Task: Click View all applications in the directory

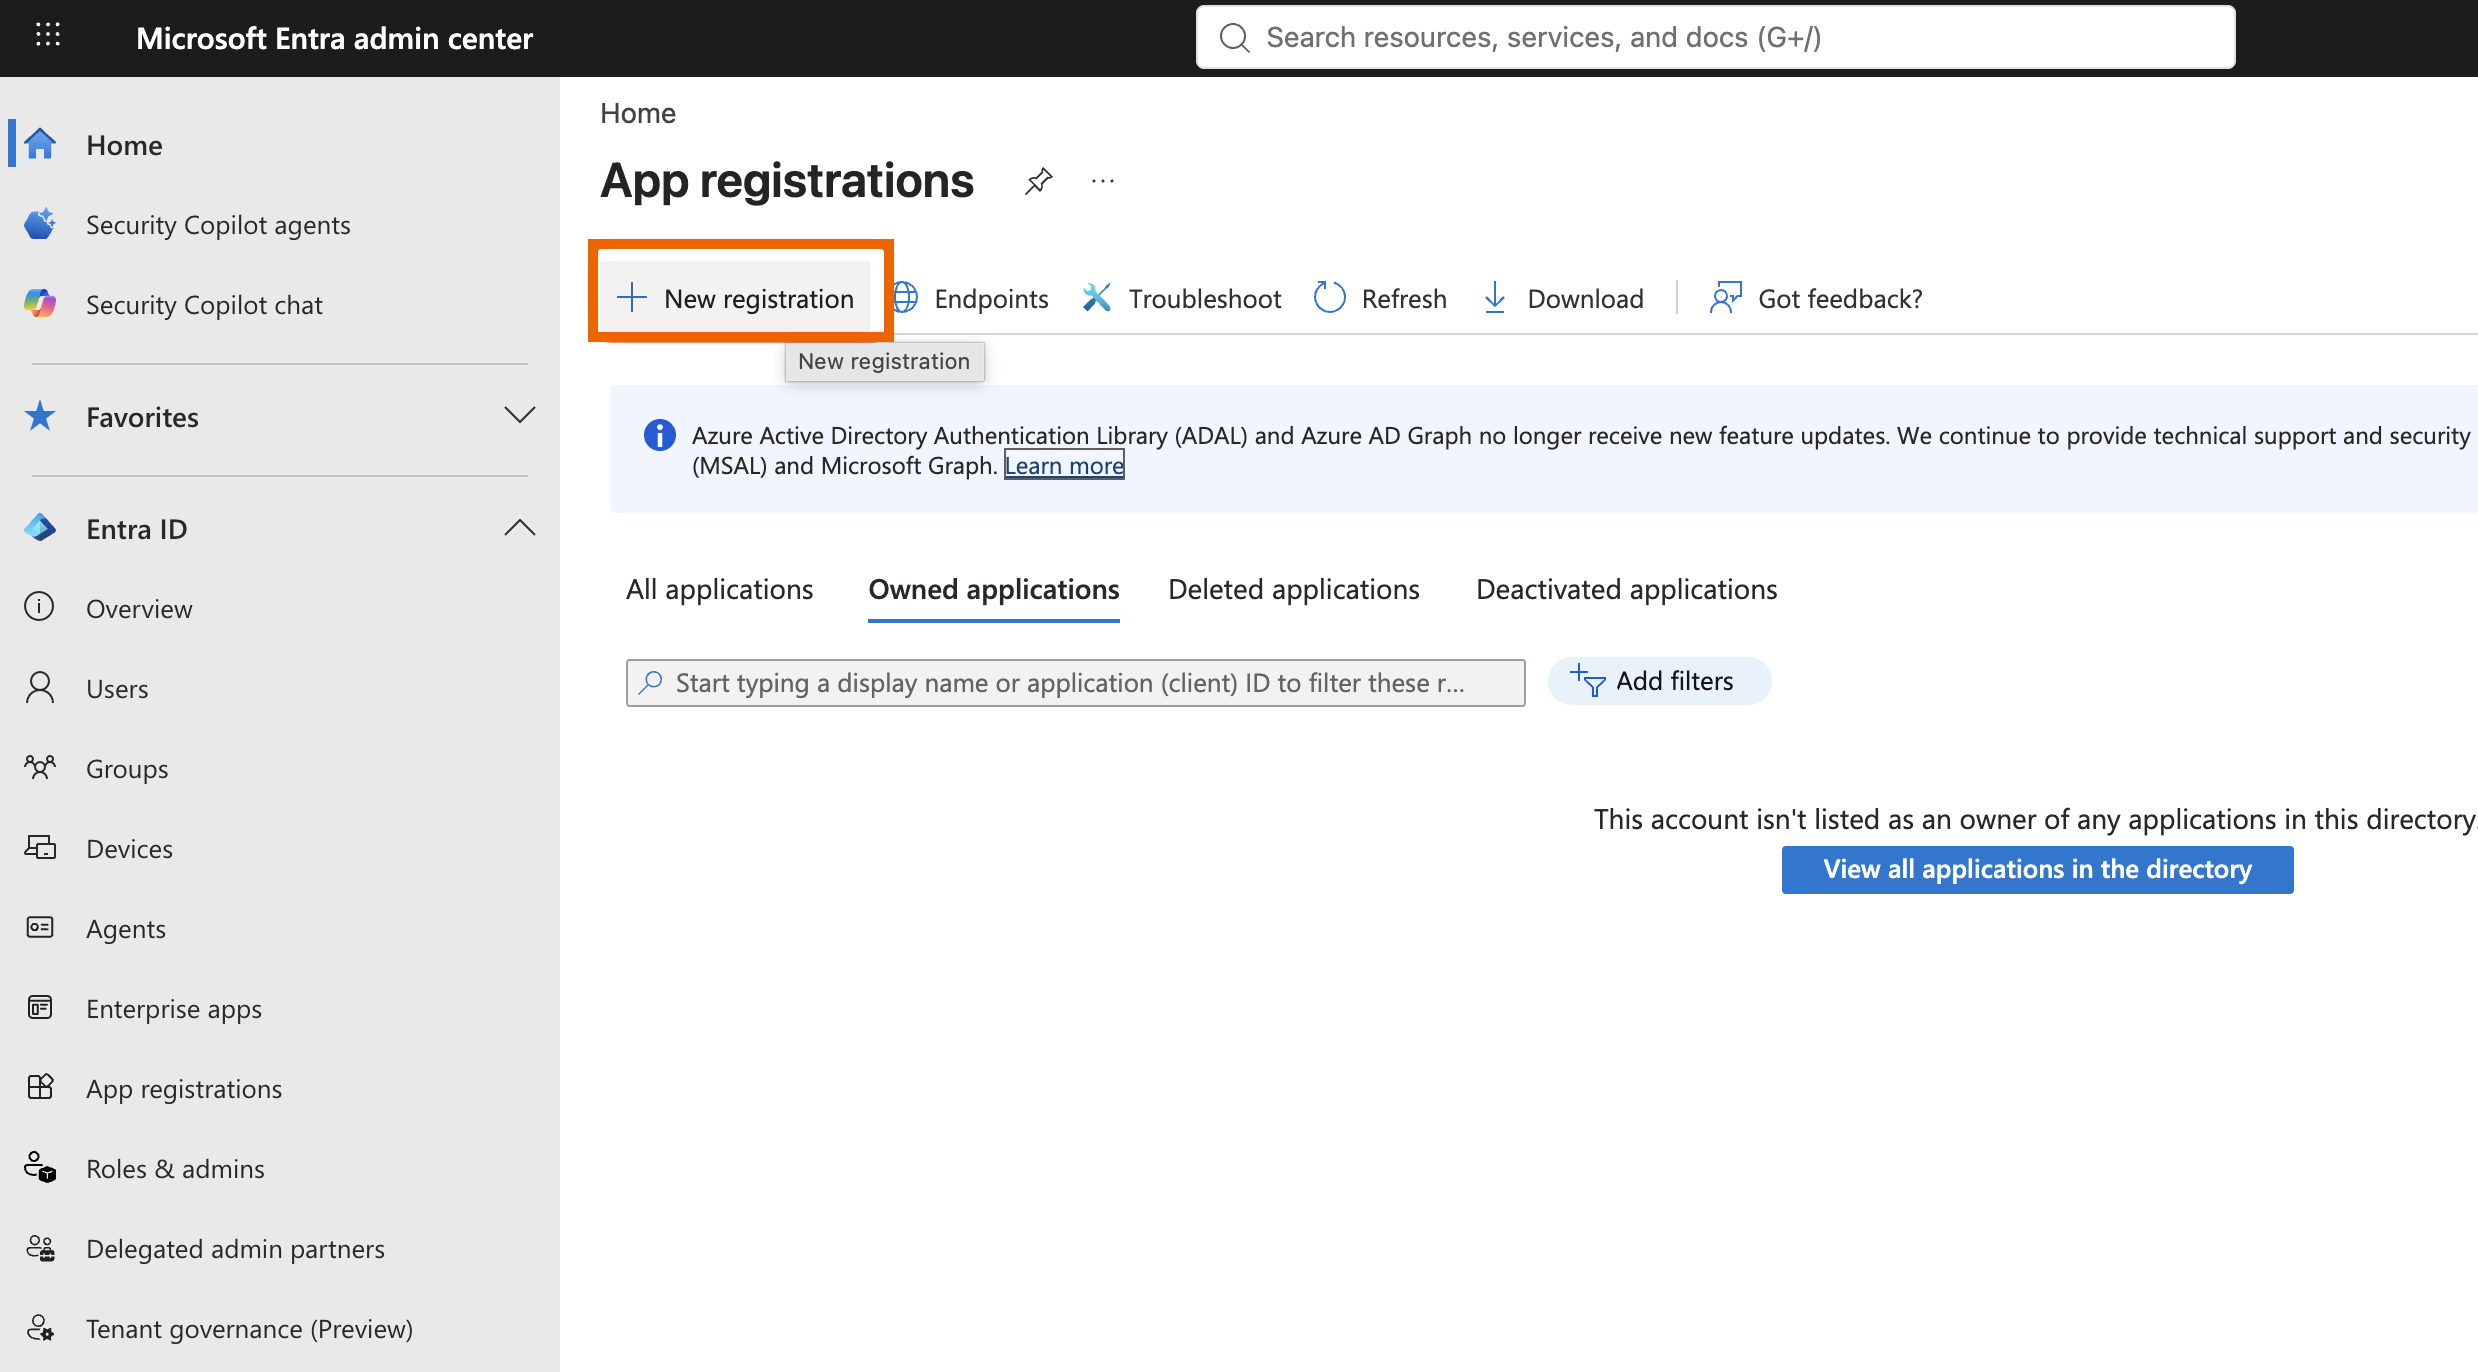Action: 2037,869
